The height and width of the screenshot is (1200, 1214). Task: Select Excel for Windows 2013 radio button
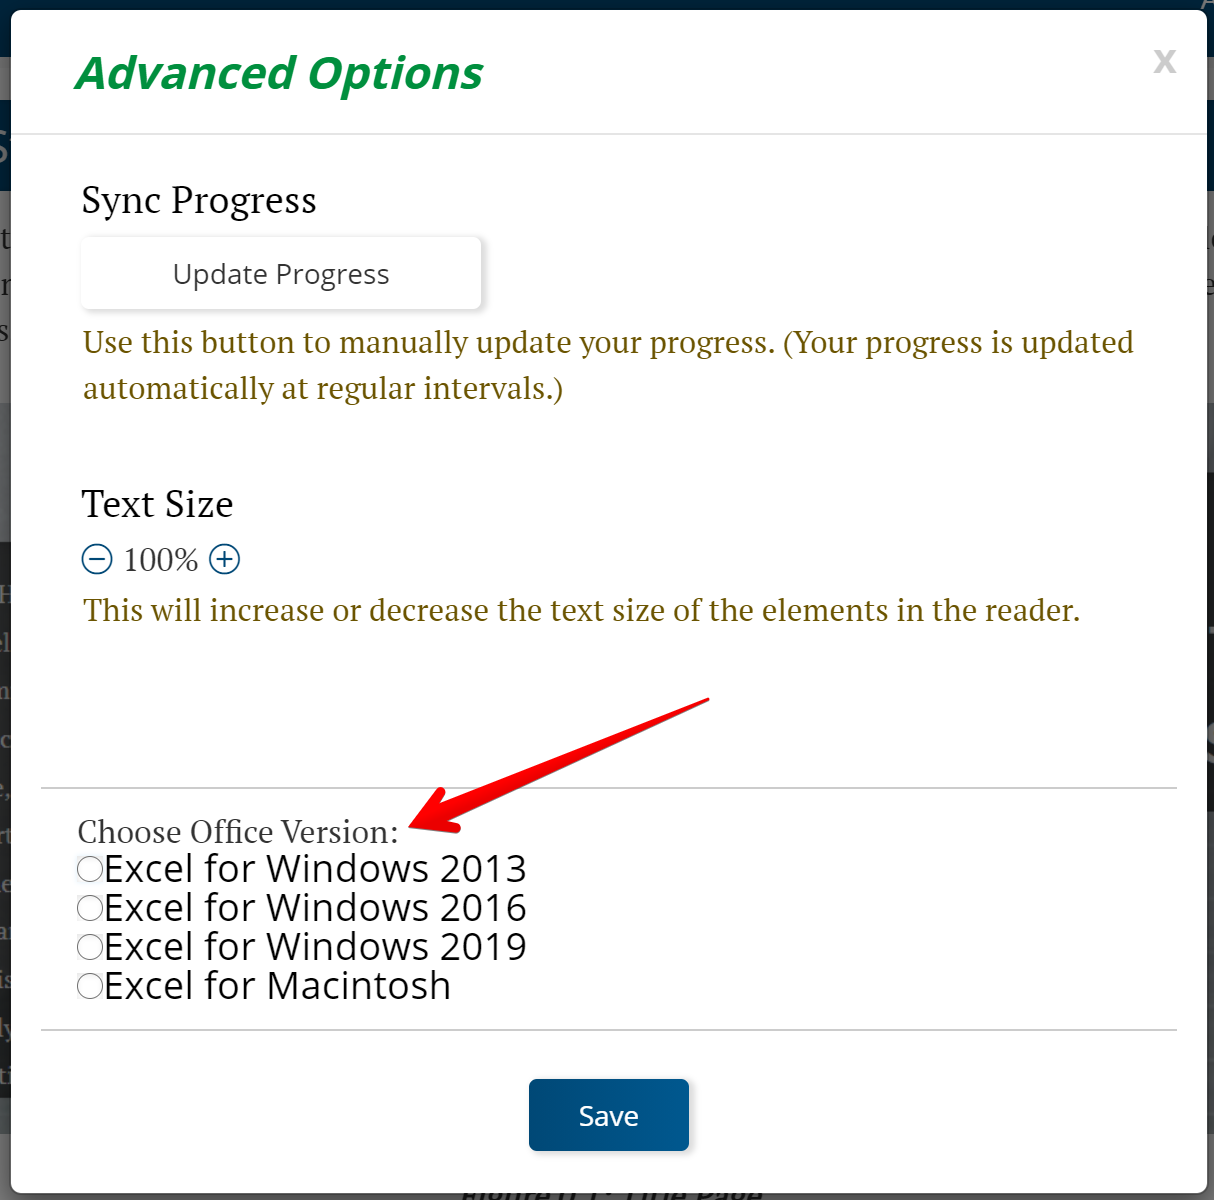pyautogui.click(x=90, y=868)
